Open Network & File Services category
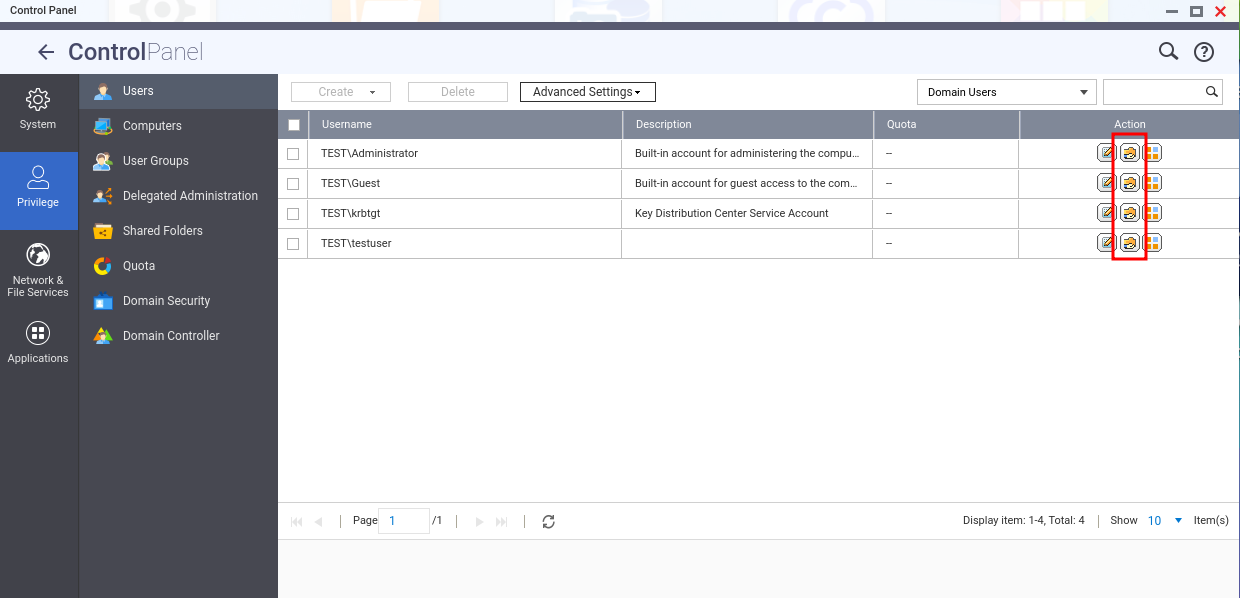This screenshot has width=1240, height=598. coord(38,269)
